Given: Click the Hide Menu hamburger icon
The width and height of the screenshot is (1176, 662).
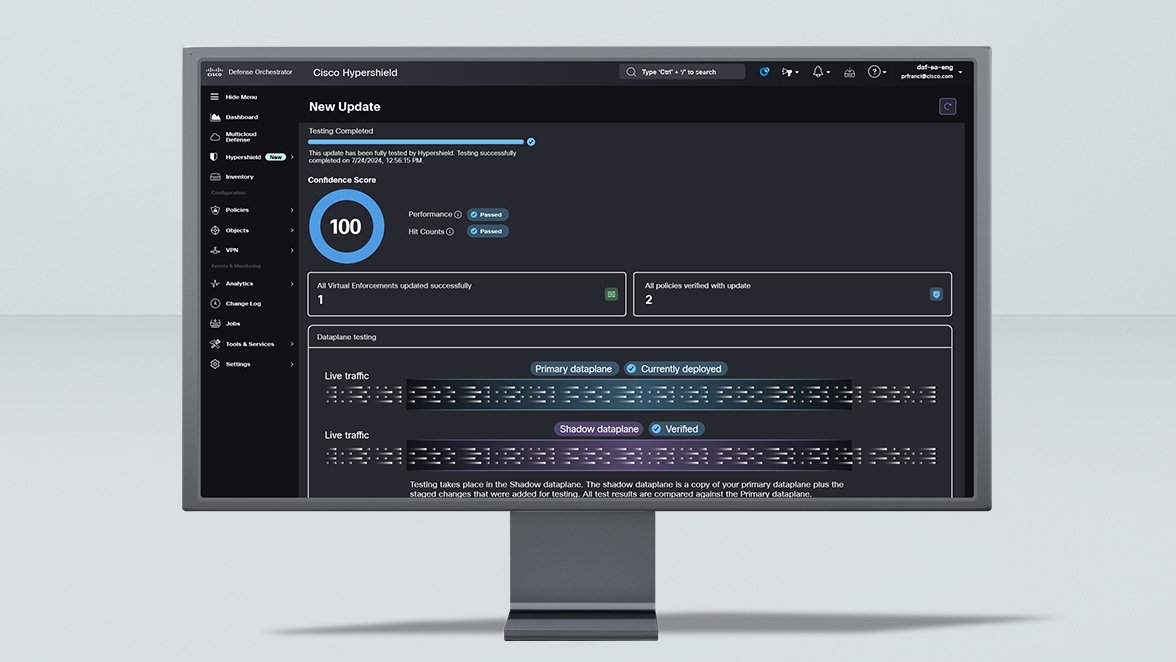Looking at the screenshot, I should [x=214, y=97].
